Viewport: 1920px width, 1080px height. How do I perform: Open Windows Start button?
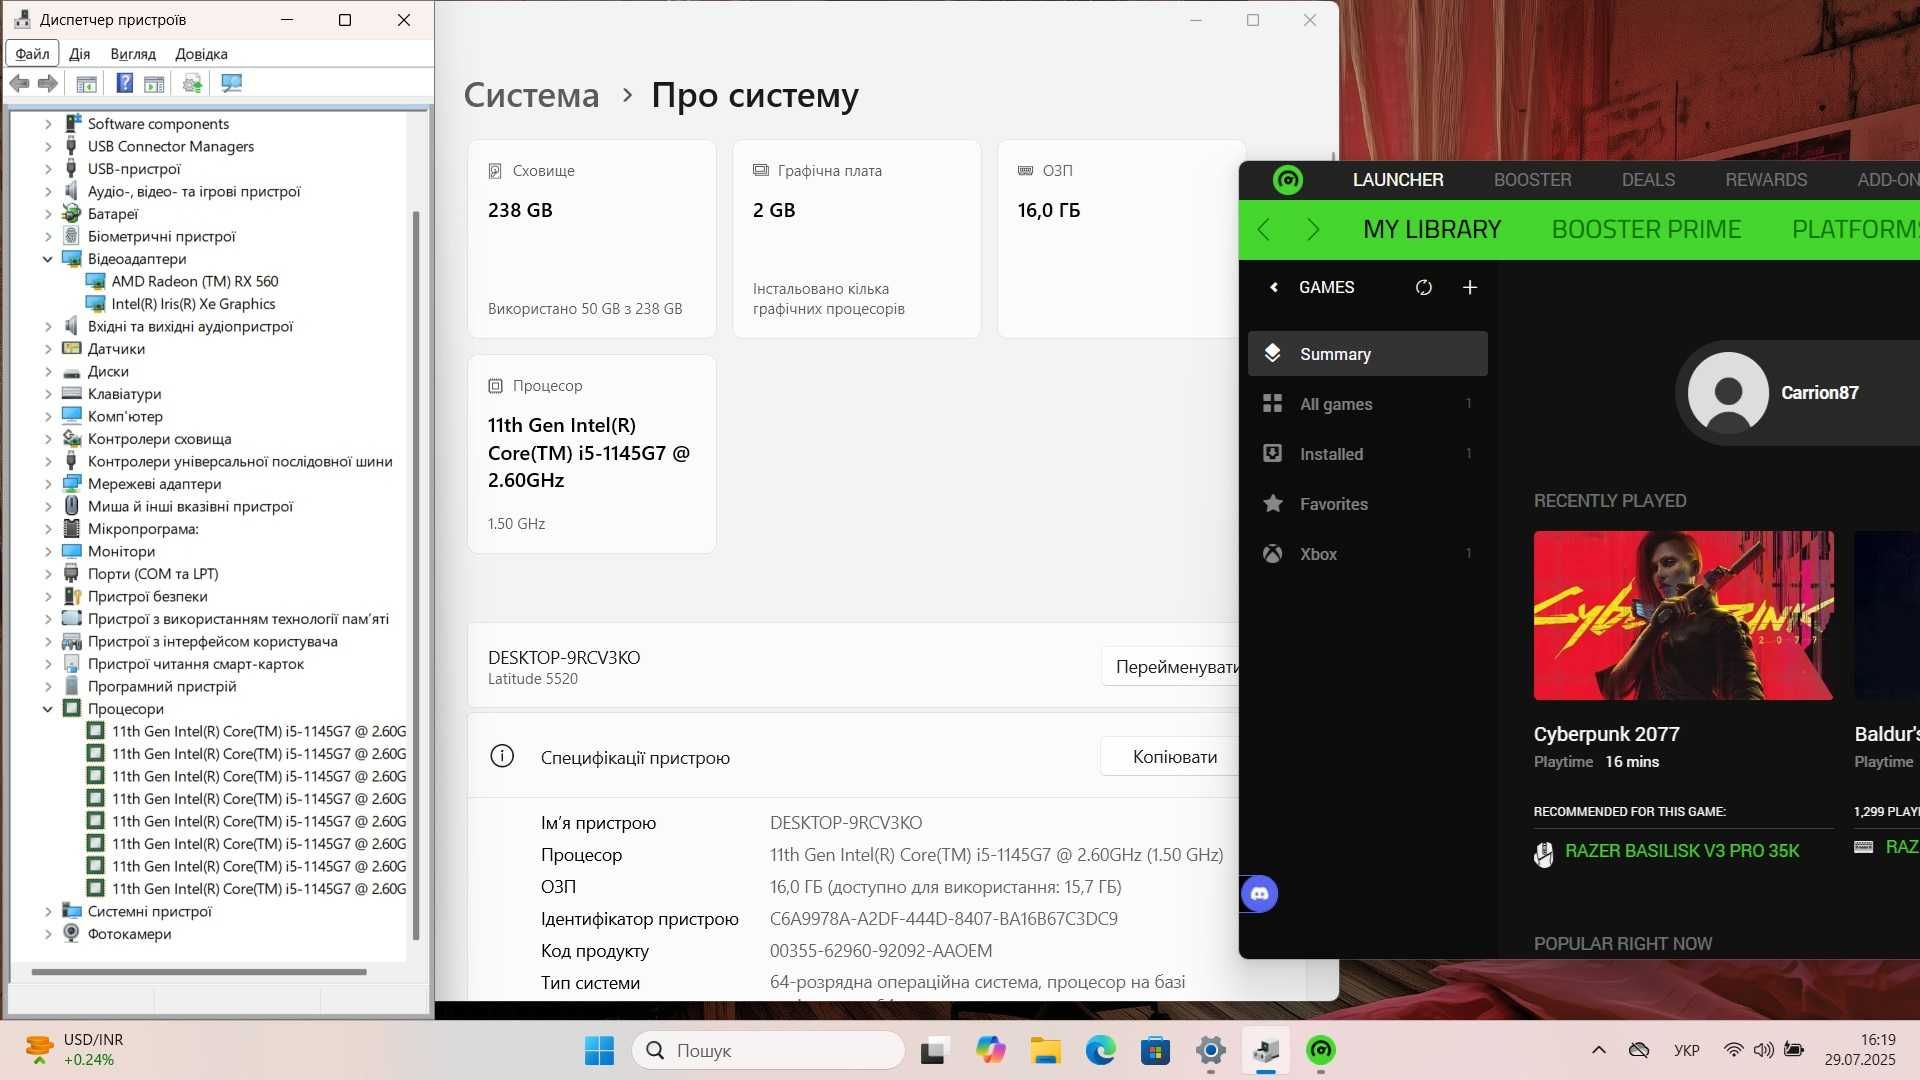pos(599,1050)
